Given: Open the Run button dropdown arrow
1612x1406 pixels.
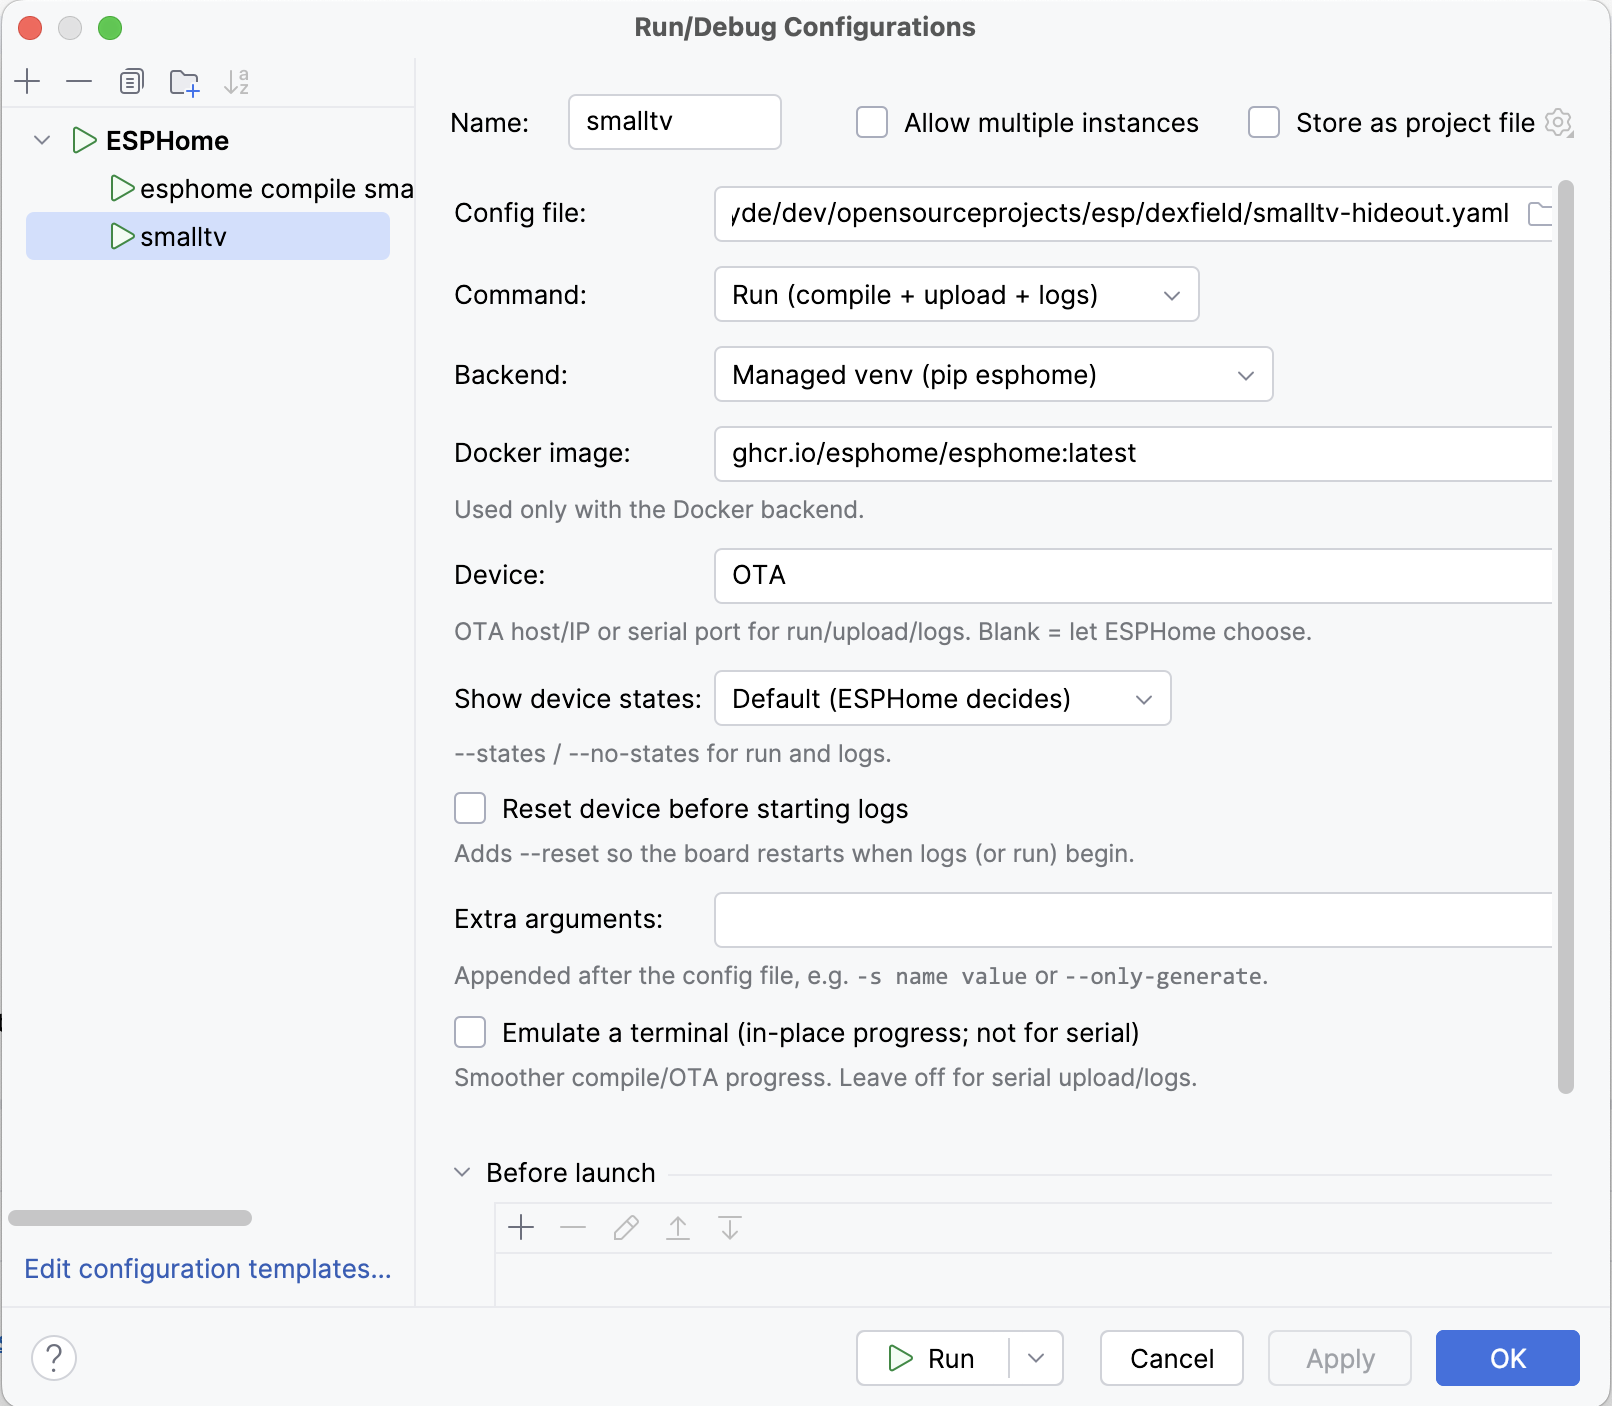Looking at the screenshot, I should [x=1036, y=1358].
